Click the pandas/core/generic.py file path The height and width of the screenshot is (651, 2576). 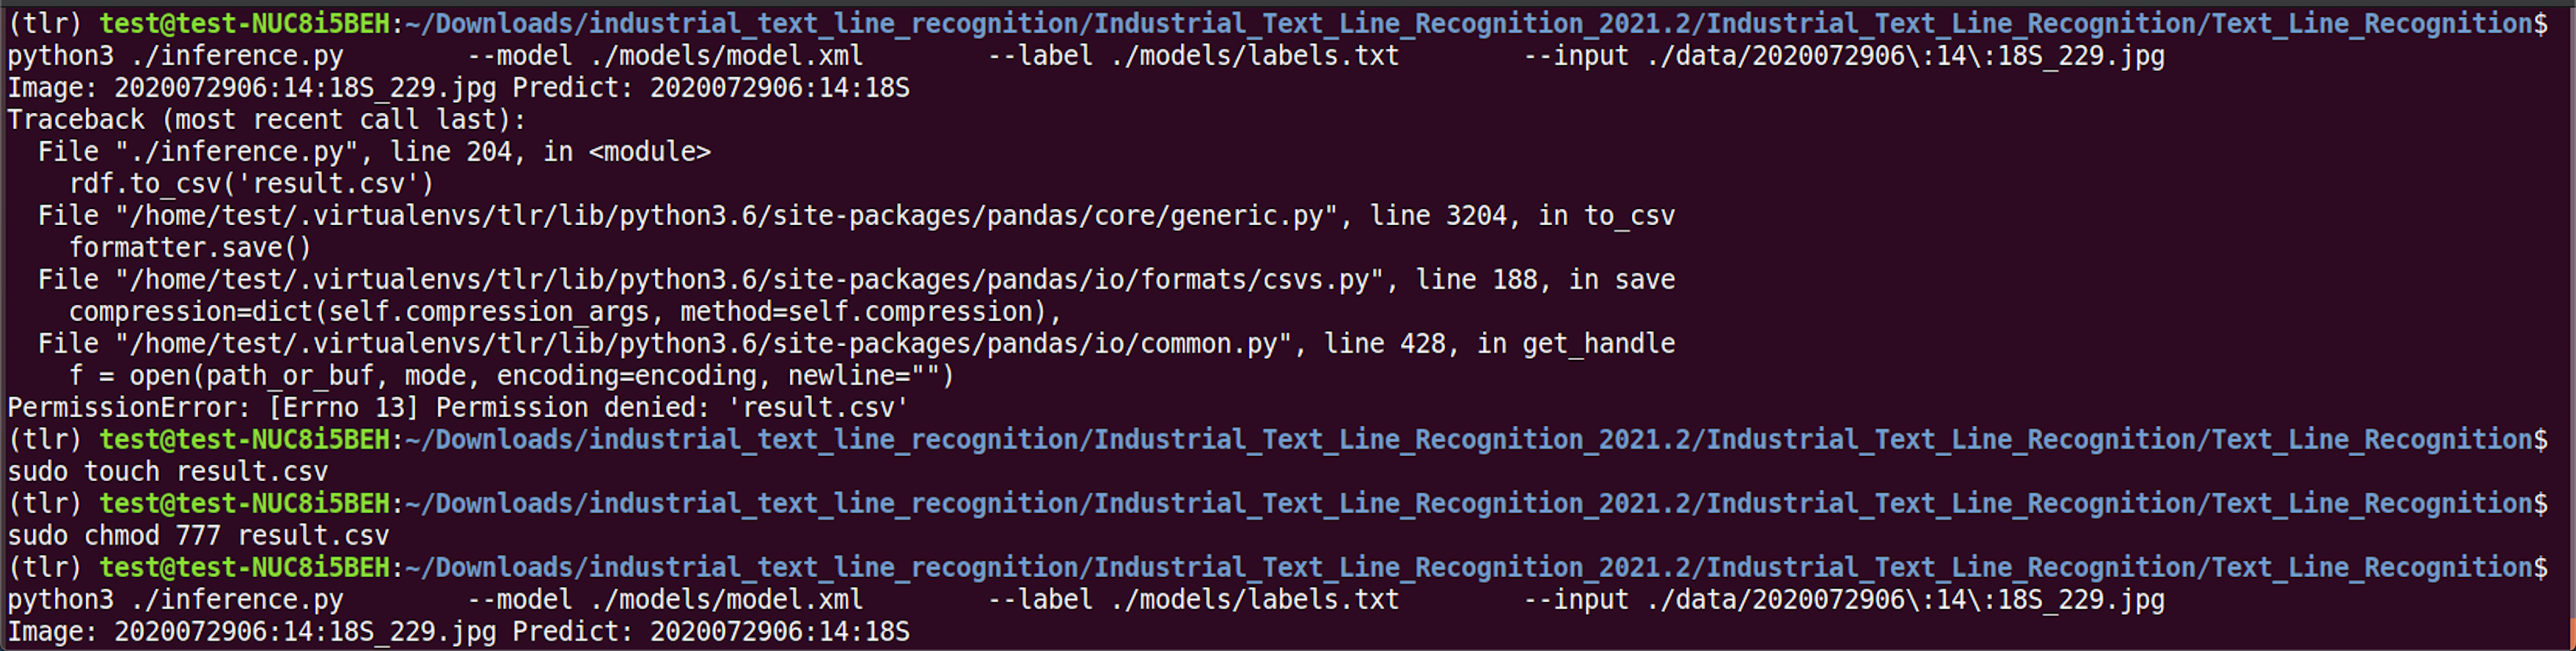(x=726, y=216)
